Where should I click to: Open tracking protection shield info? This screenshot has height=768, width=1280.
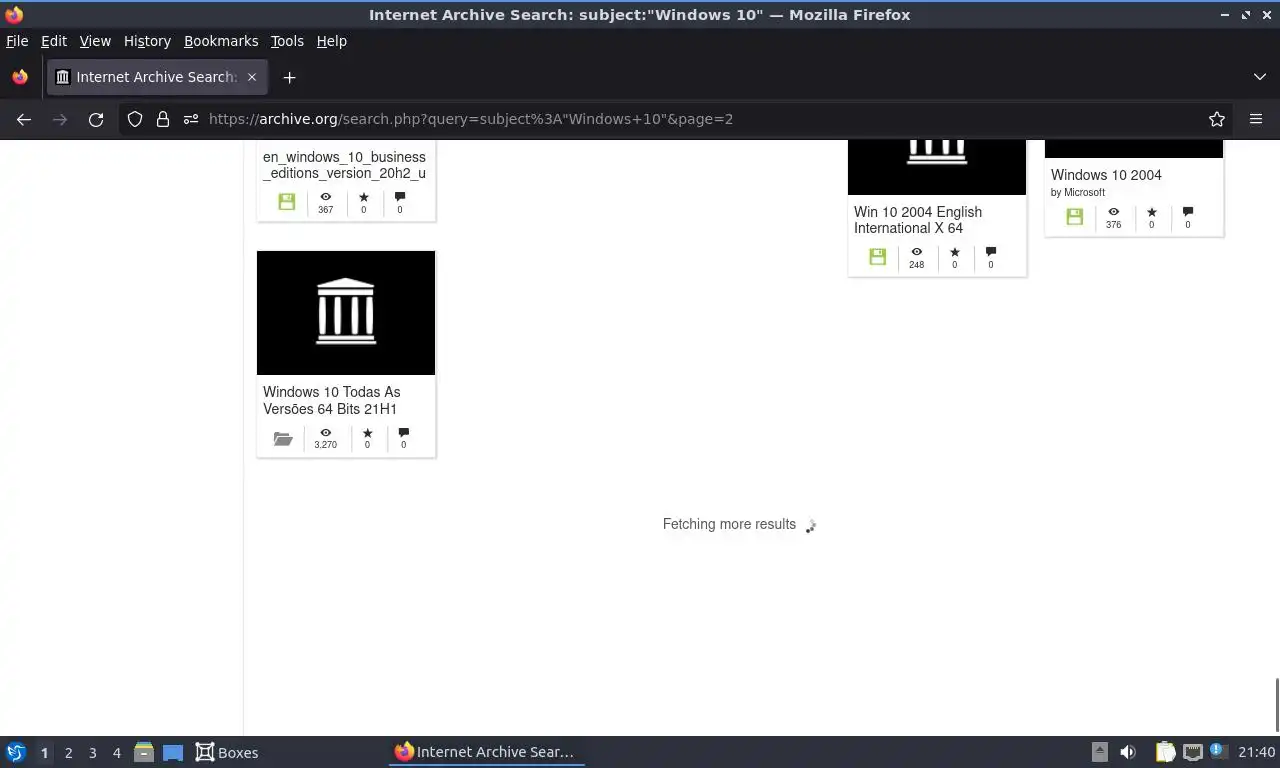pos(135,119)
